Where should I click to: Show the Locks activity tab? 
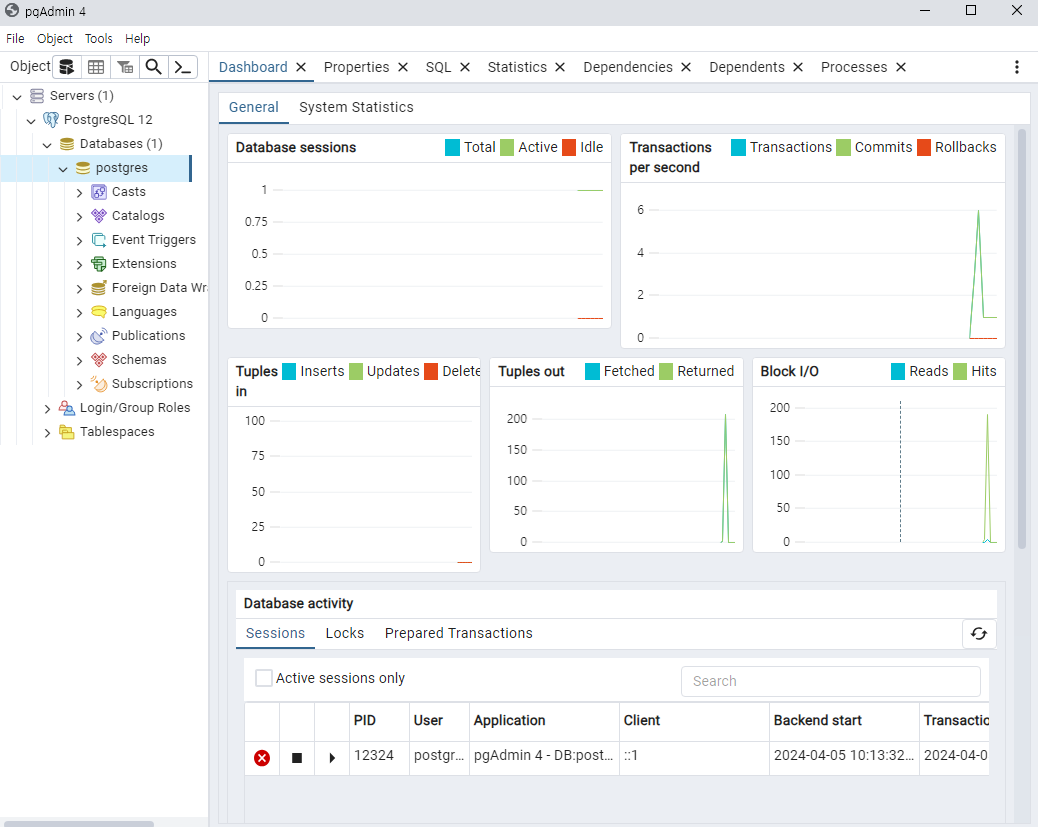(x=345, y=633)
